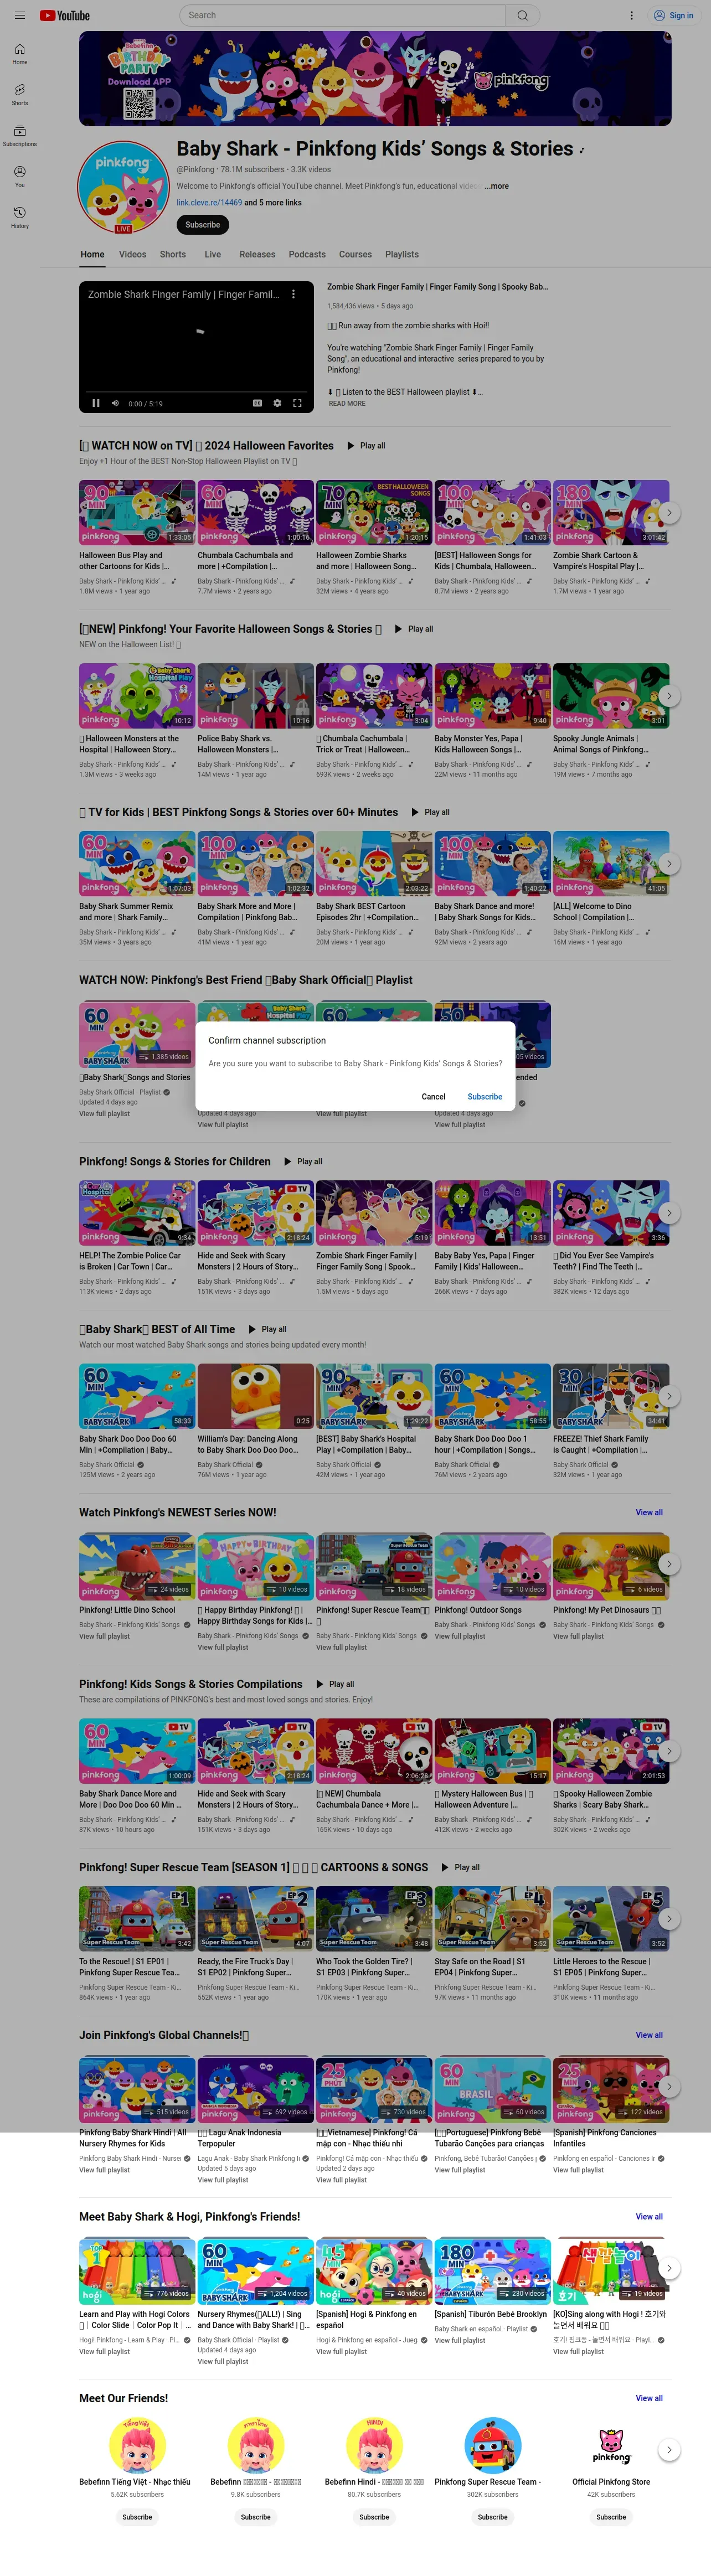Switch to the Courses tab
This screenshot has height=2576, width=711.
pos(355,254)
